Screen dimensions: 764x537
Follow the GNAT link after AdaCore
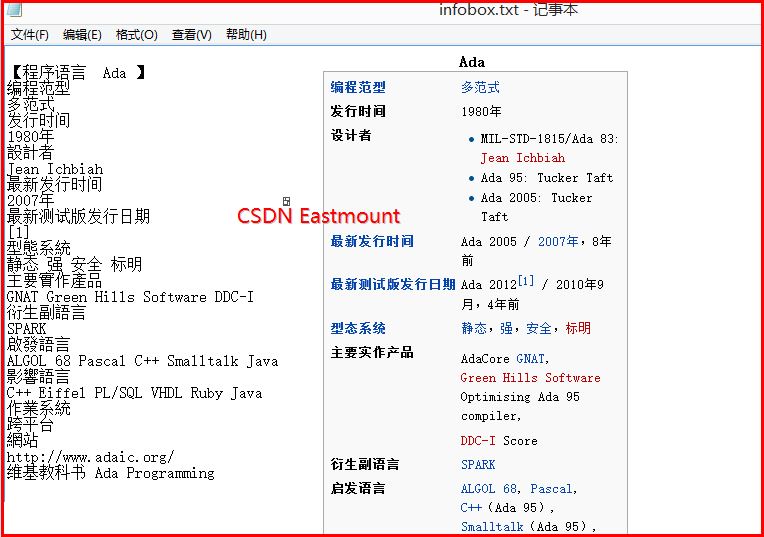click(x=530, y=359)
